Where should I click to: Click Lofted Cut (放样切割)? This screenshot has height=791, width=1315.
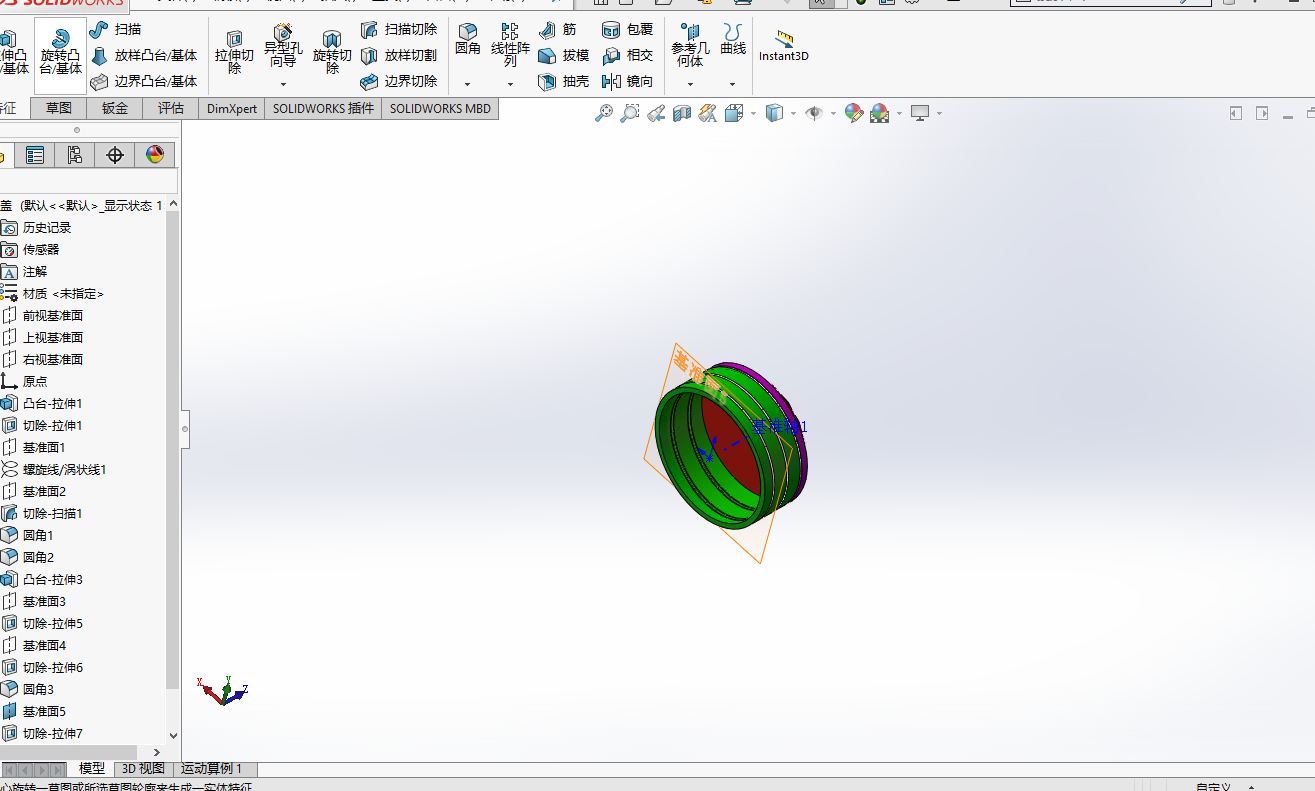click(399, 56)
